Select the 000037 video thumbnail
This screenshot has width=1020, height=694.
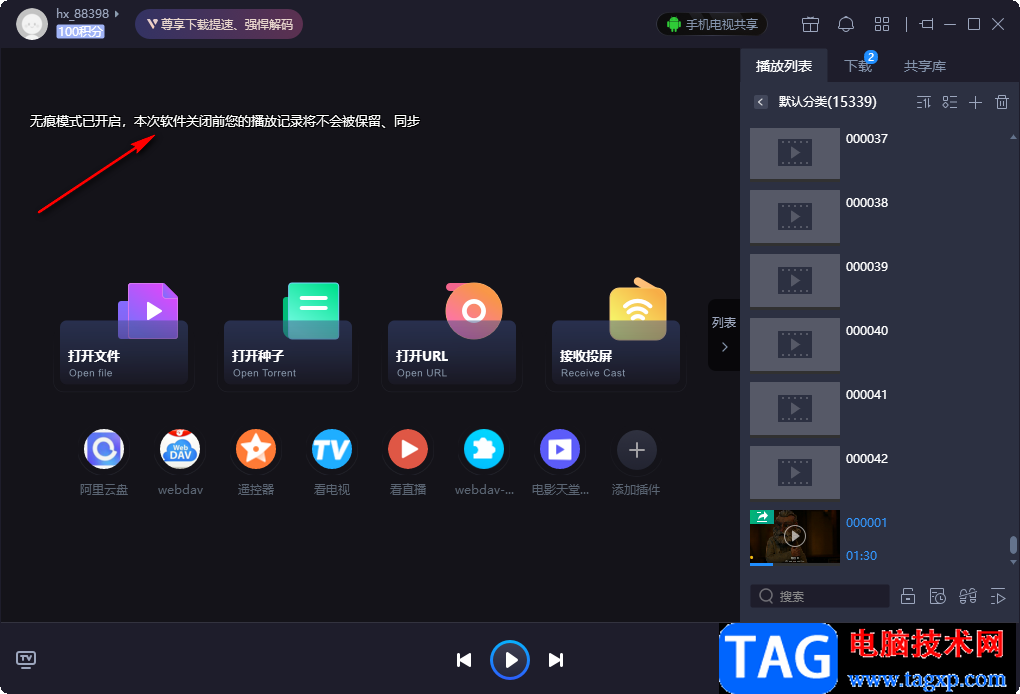tap(795, 153)
